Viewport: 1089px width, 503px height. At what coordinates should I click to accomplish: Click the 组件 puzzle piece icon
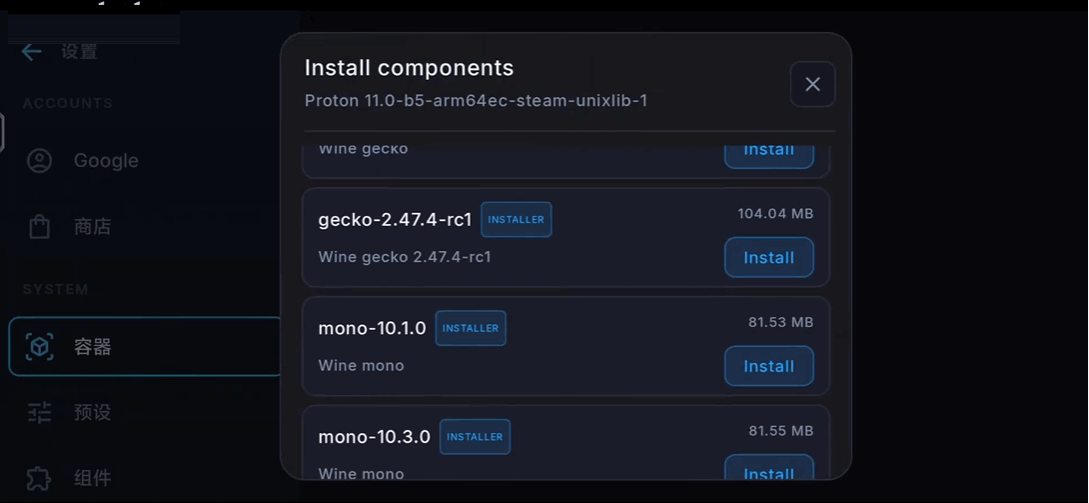[x=40, y=478]
